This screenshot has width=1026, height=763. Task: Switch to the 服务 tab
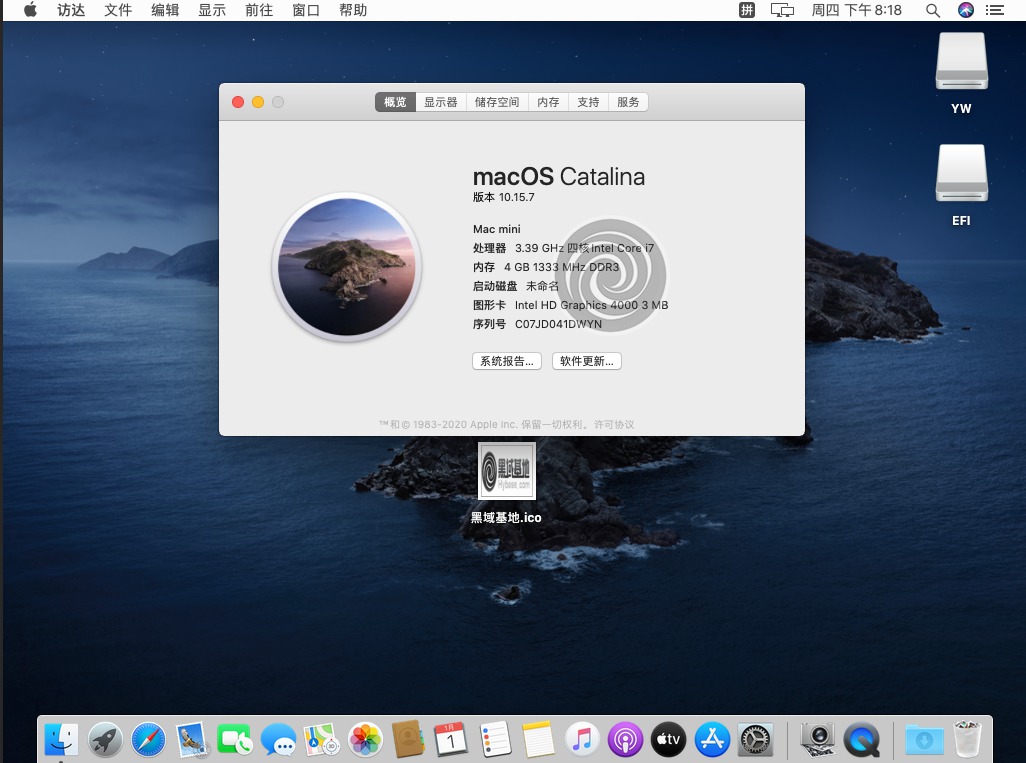[x=628, y=102]
